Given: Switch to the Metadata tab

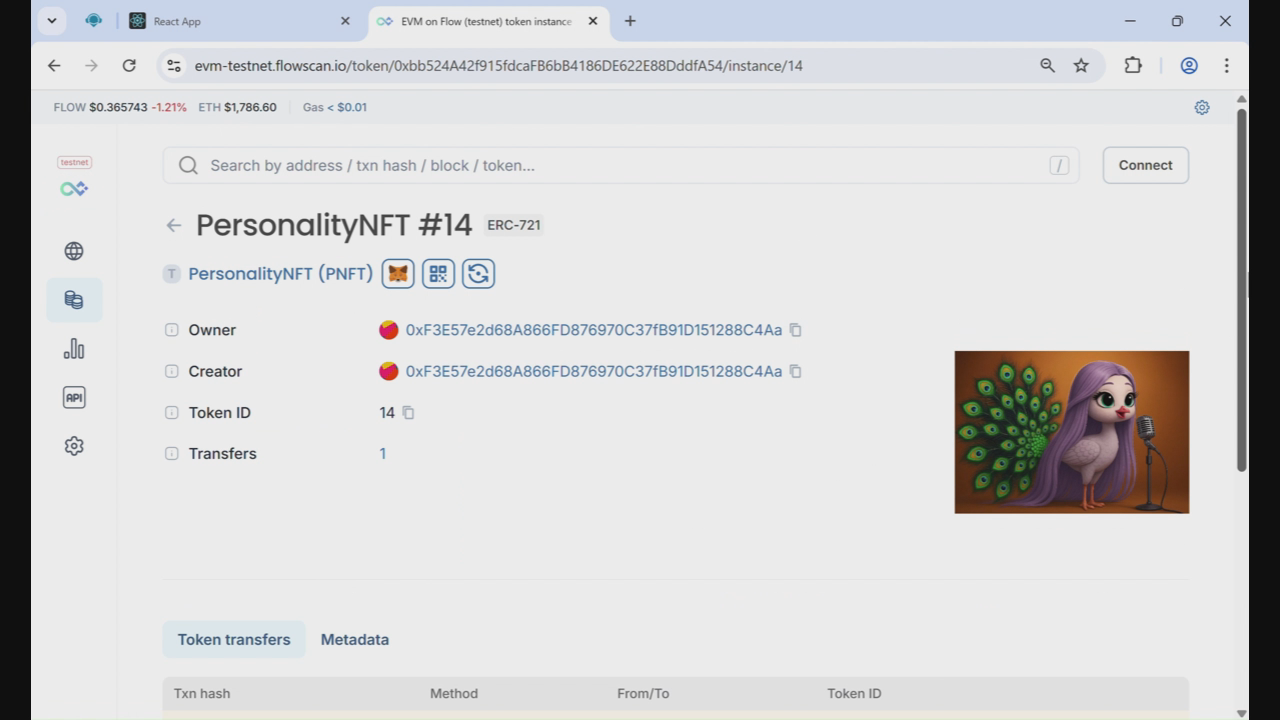Looking at the screenshot, I should (355, 639).
